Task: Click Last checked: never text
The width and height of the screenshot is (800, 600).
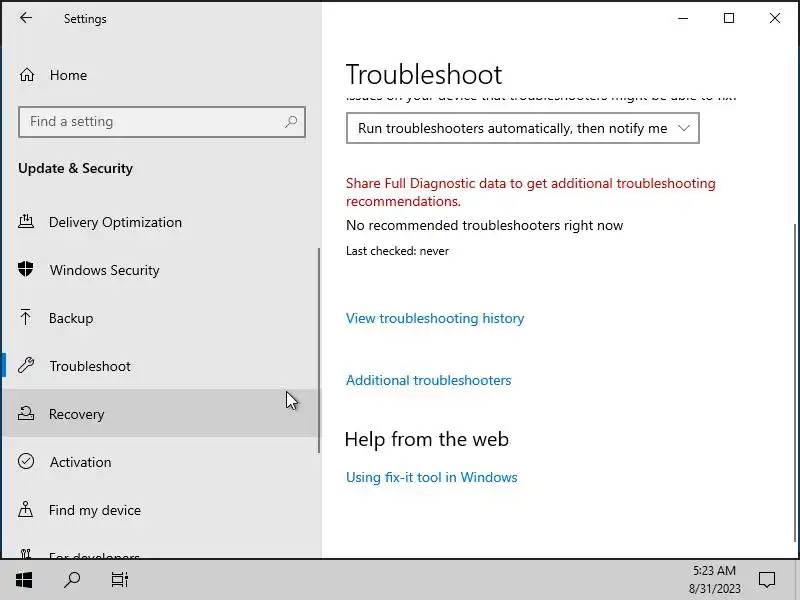Action: click(397, 251)
